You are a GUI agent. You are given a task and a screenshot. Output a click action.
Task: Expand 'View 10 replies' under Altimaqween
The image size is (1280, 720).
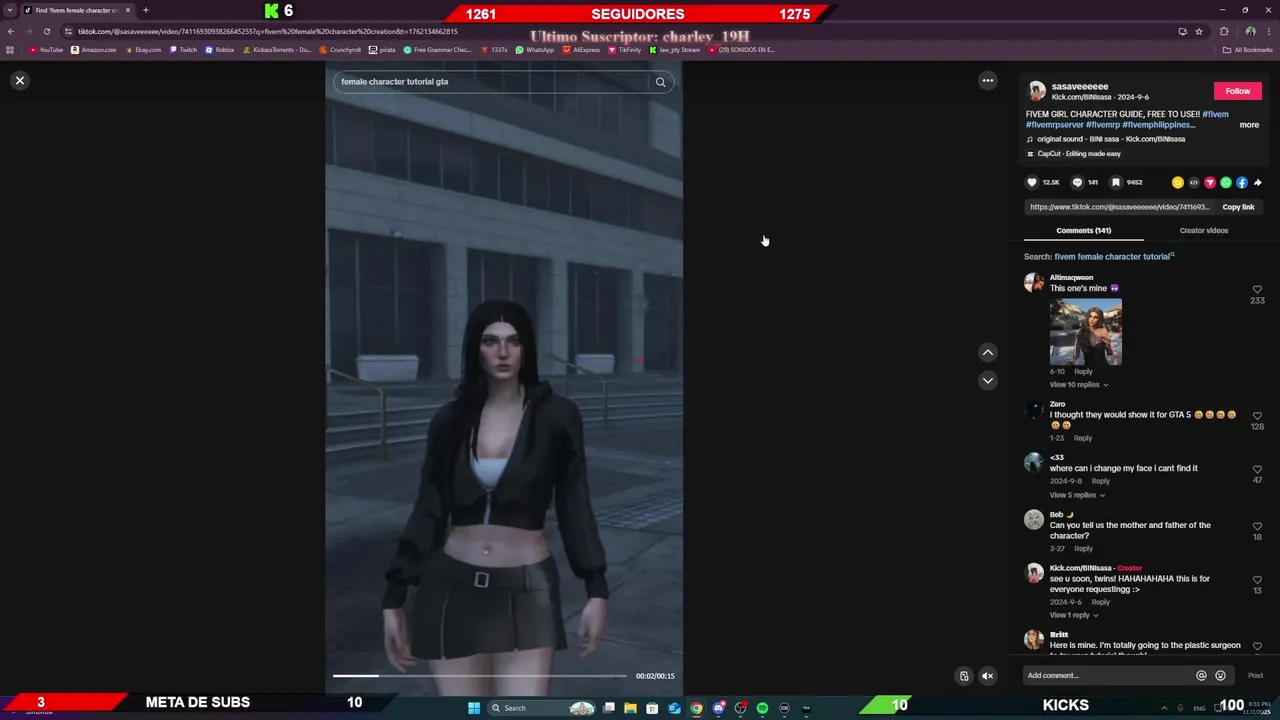[x=1078, y=384]
